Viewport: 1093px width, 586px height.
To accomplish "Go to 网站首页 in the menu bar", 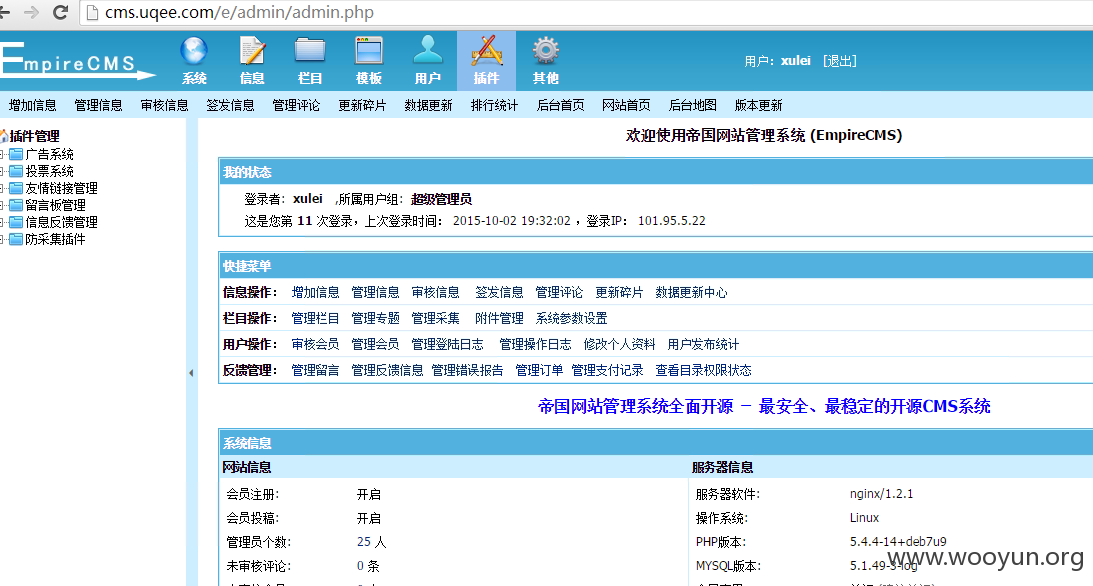I will pos(626,105).
